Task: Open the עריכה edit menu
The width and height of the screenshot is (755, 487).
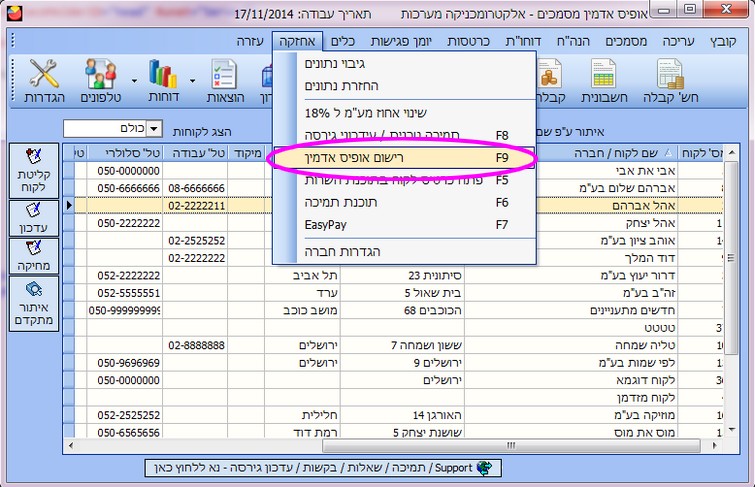Action: tap(678, 41)
